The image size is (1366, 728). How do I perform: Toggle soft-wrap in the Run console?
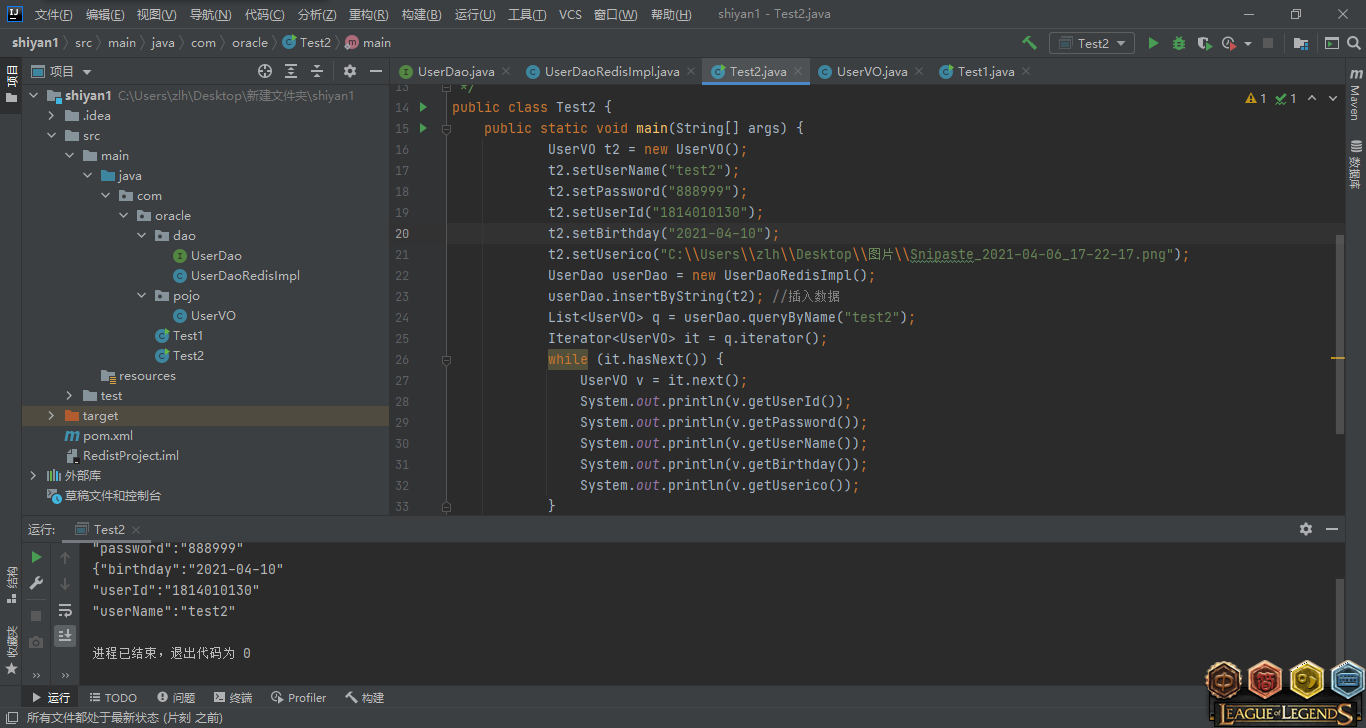point(65,610)
